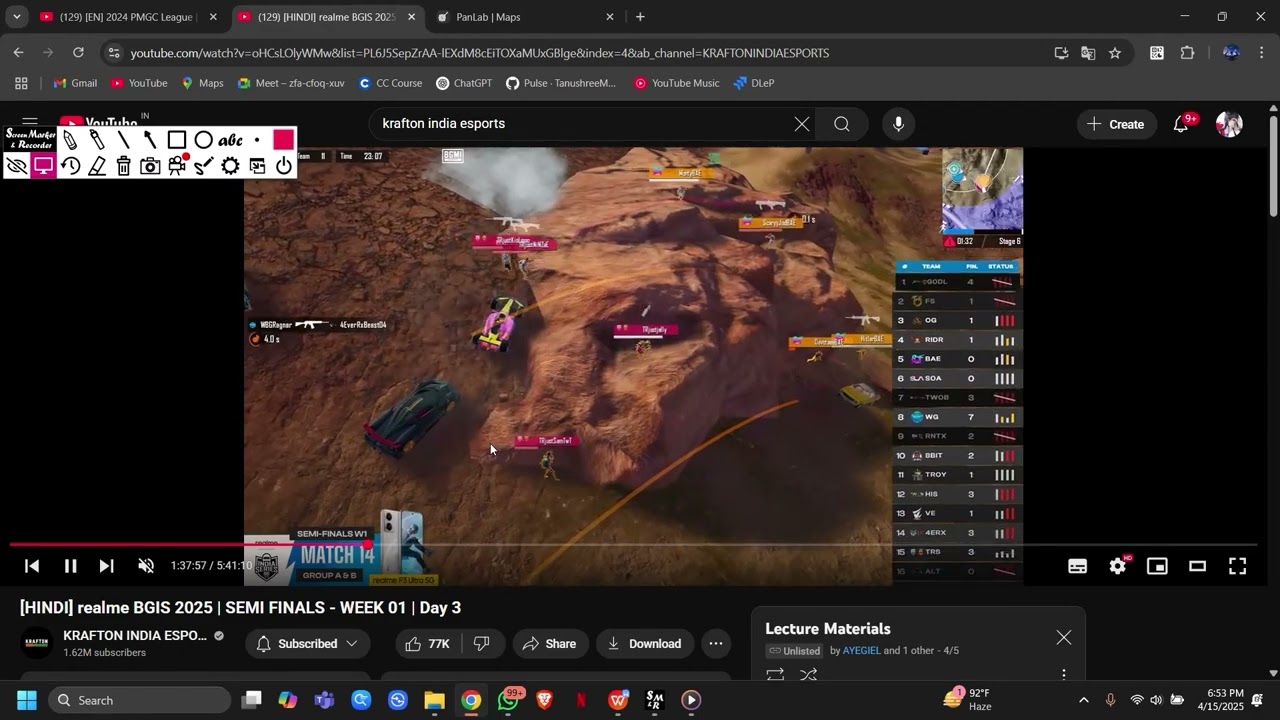The image size is (1280, 720).
Task: Open Chrome extensions puzzle icon
Action: tap(1188, 53)
